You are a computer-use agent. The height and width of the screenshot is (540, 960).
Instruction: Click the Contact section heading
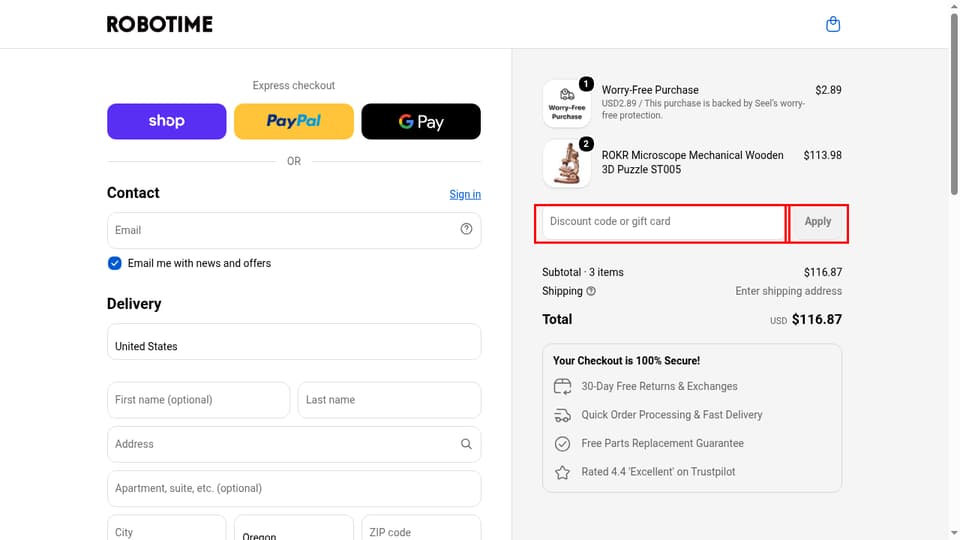pos(133,193)
